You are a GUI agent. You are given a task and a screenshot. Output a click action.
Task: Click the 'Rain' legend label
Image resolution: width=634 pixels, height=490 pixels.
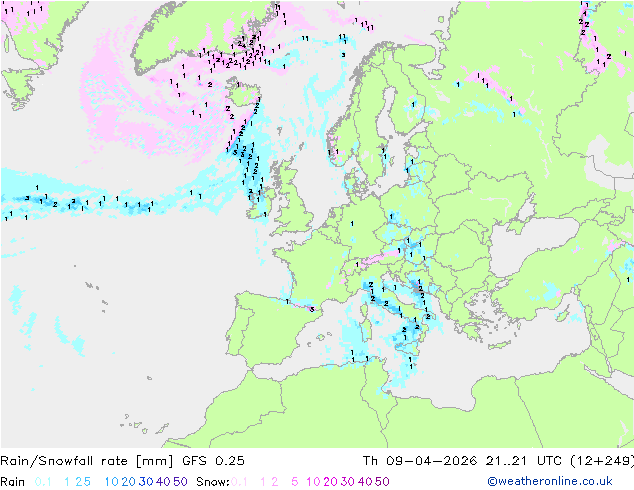coord(13,482)
